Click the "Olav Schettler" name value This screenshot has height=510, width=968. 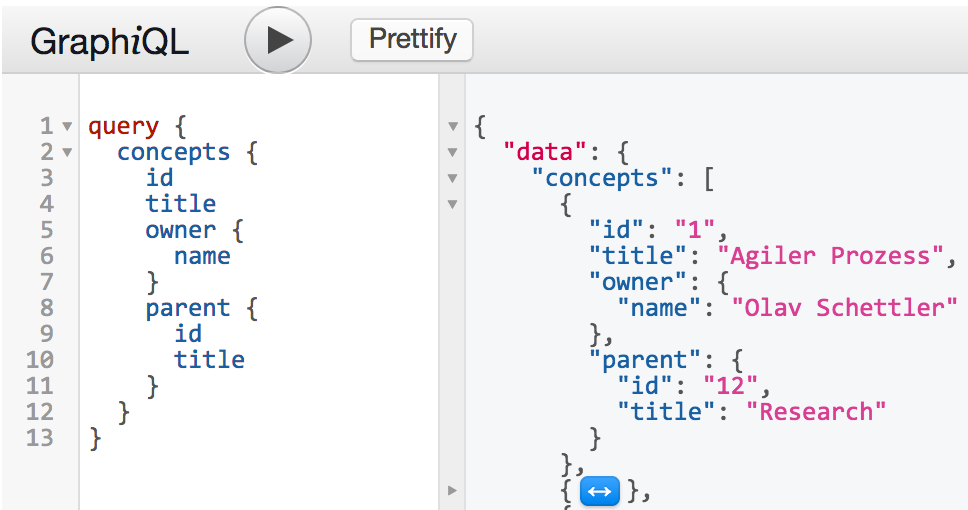tap(845, 307)
